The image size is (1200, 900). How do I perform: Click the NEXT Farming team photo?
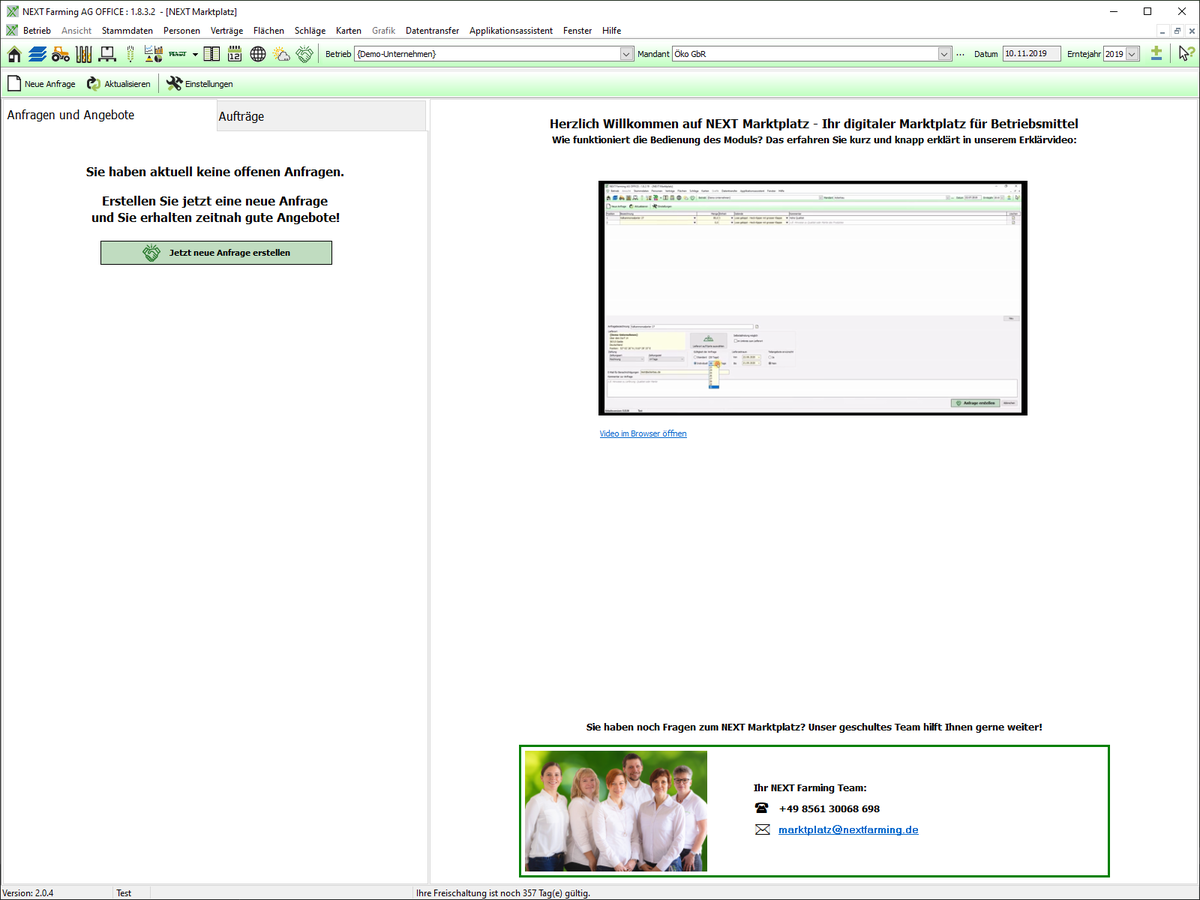615,811
